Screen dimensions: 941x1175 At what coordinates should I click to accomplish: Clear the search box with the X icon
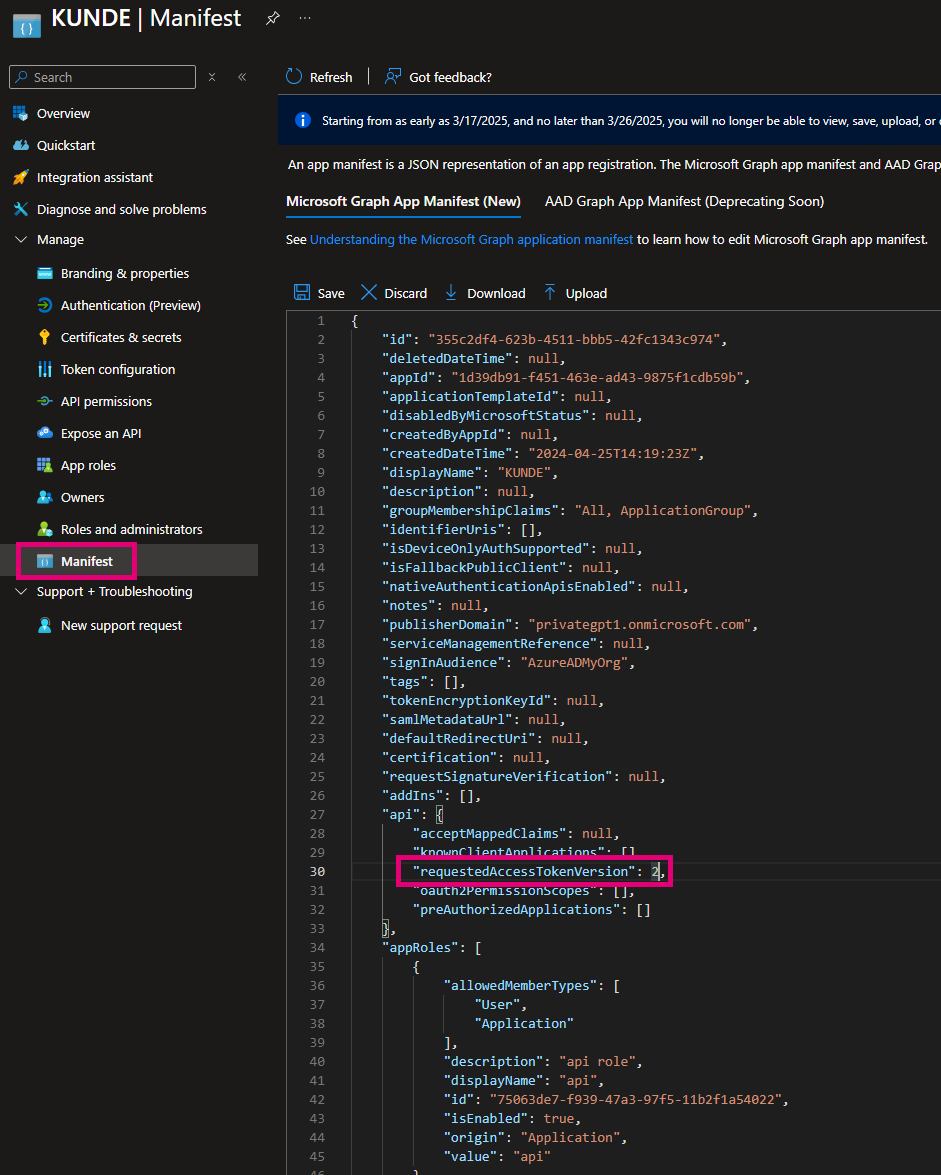212,77
